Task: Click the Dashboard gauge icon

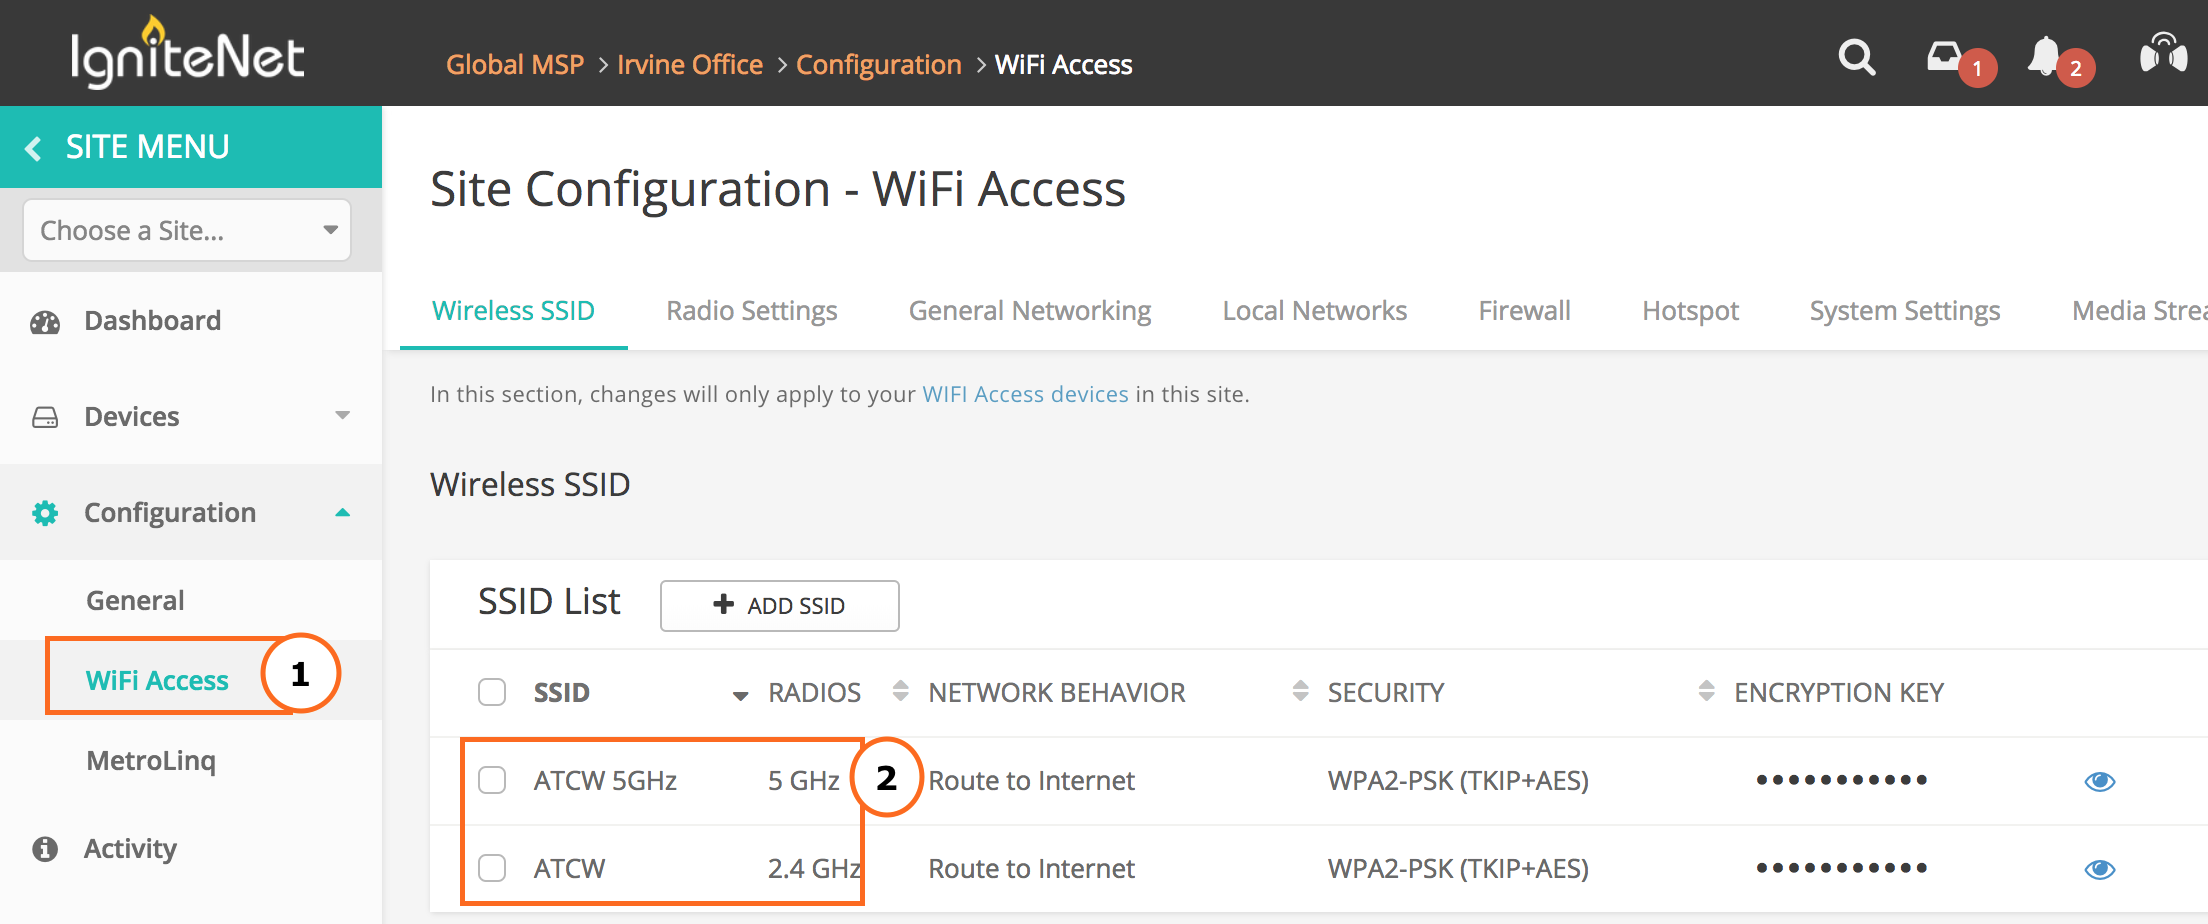Action: tap(45, 322)
